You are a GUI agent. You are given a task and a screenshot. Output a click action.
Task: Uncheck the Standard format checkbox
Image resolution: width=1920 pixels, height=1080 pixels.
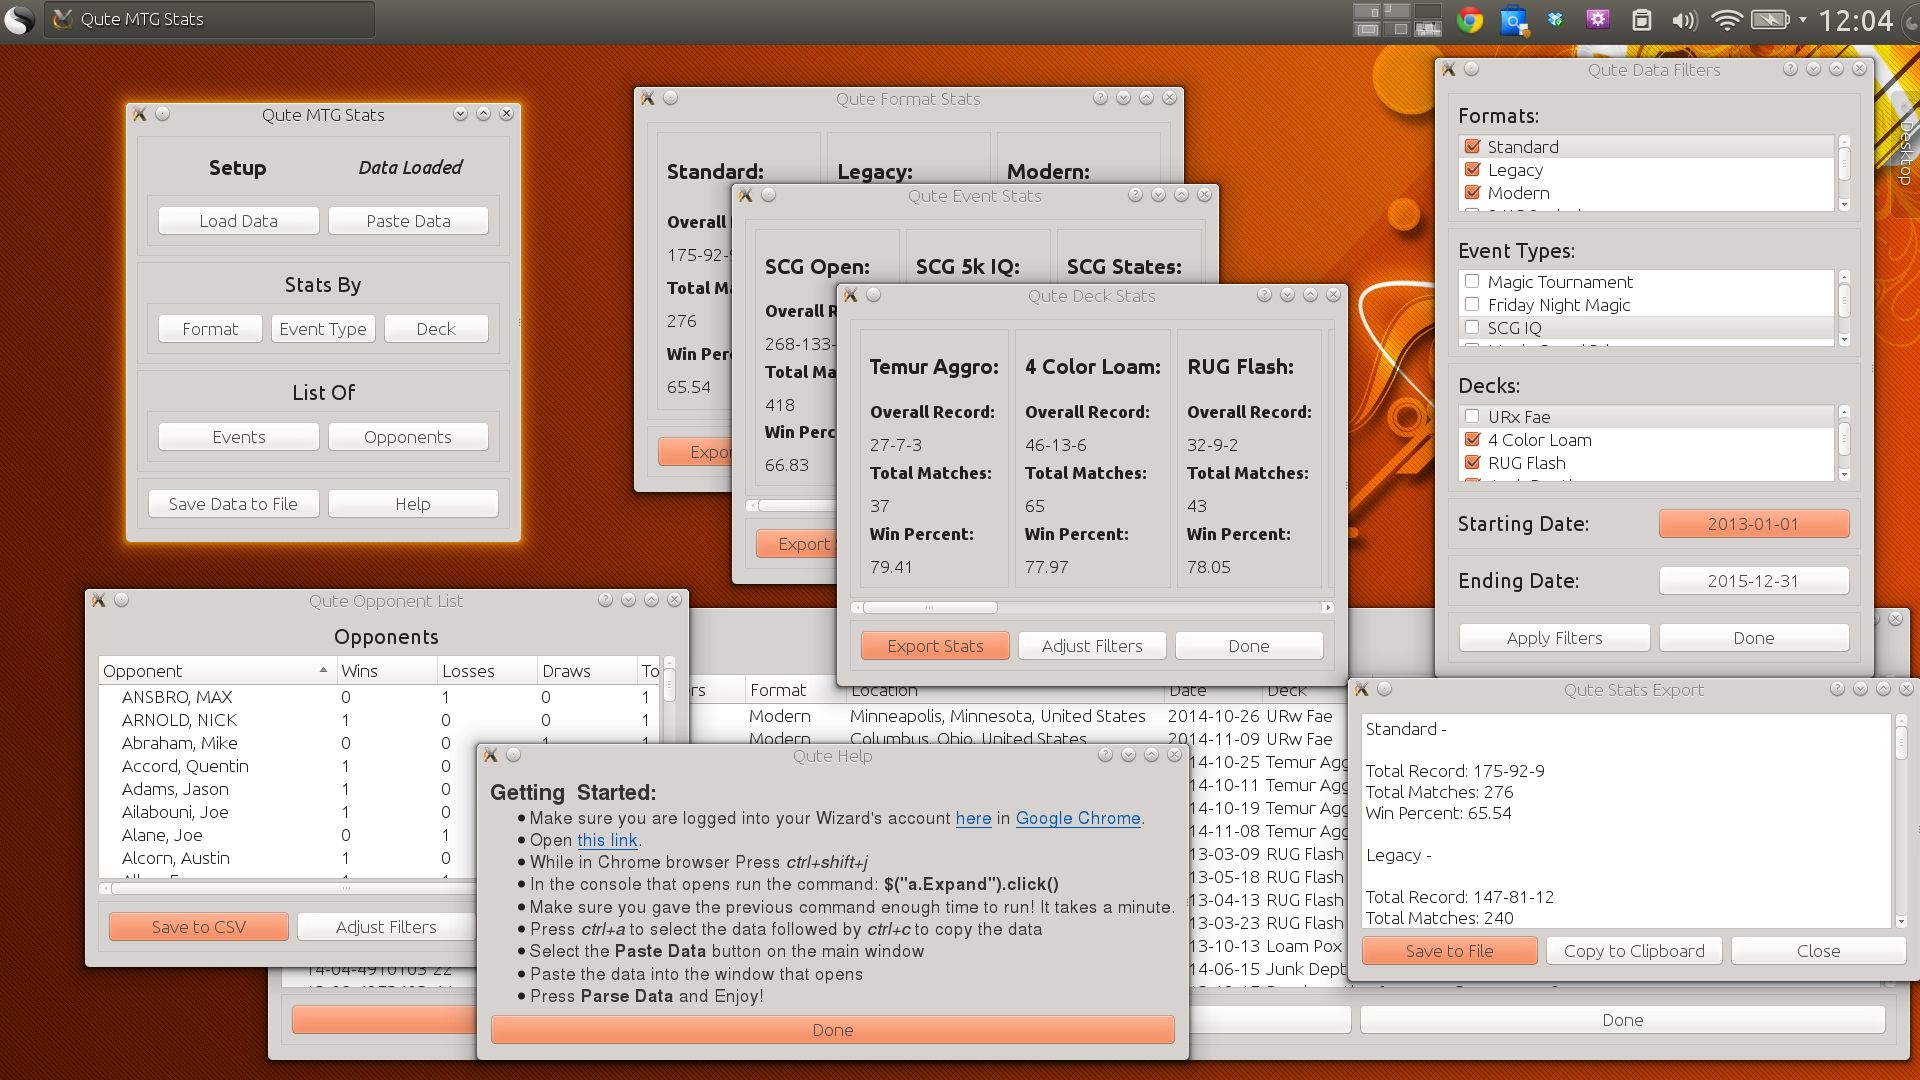(1472, 147)
